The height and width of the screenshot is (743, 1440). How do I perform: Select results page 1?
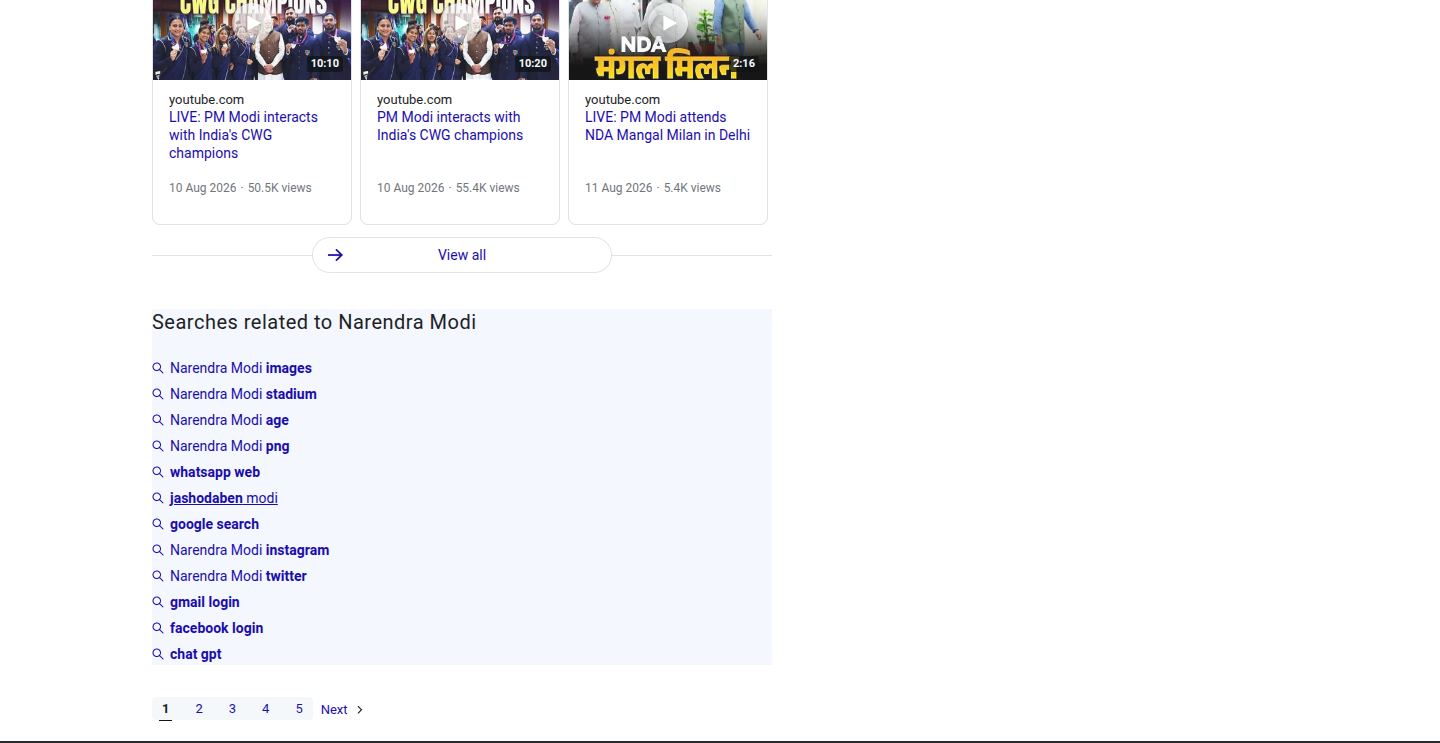[x=166, y=709]
